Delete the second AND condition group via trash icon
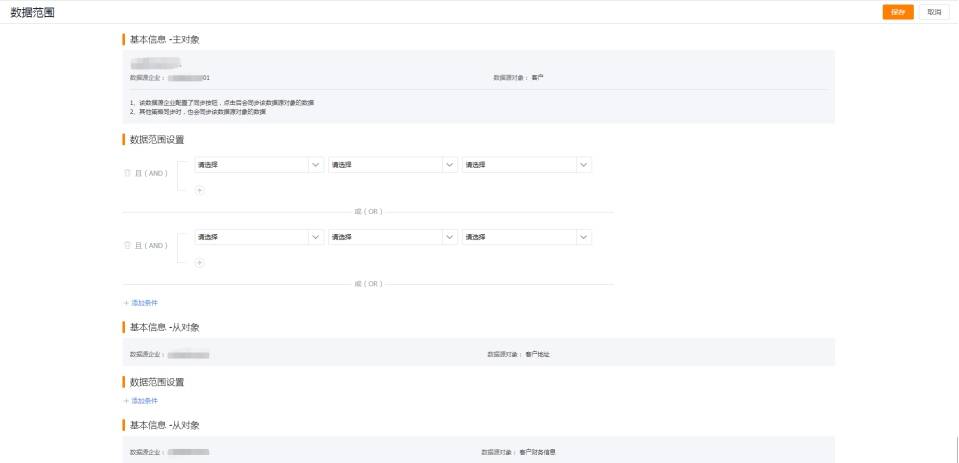 (x=127, y=245)
